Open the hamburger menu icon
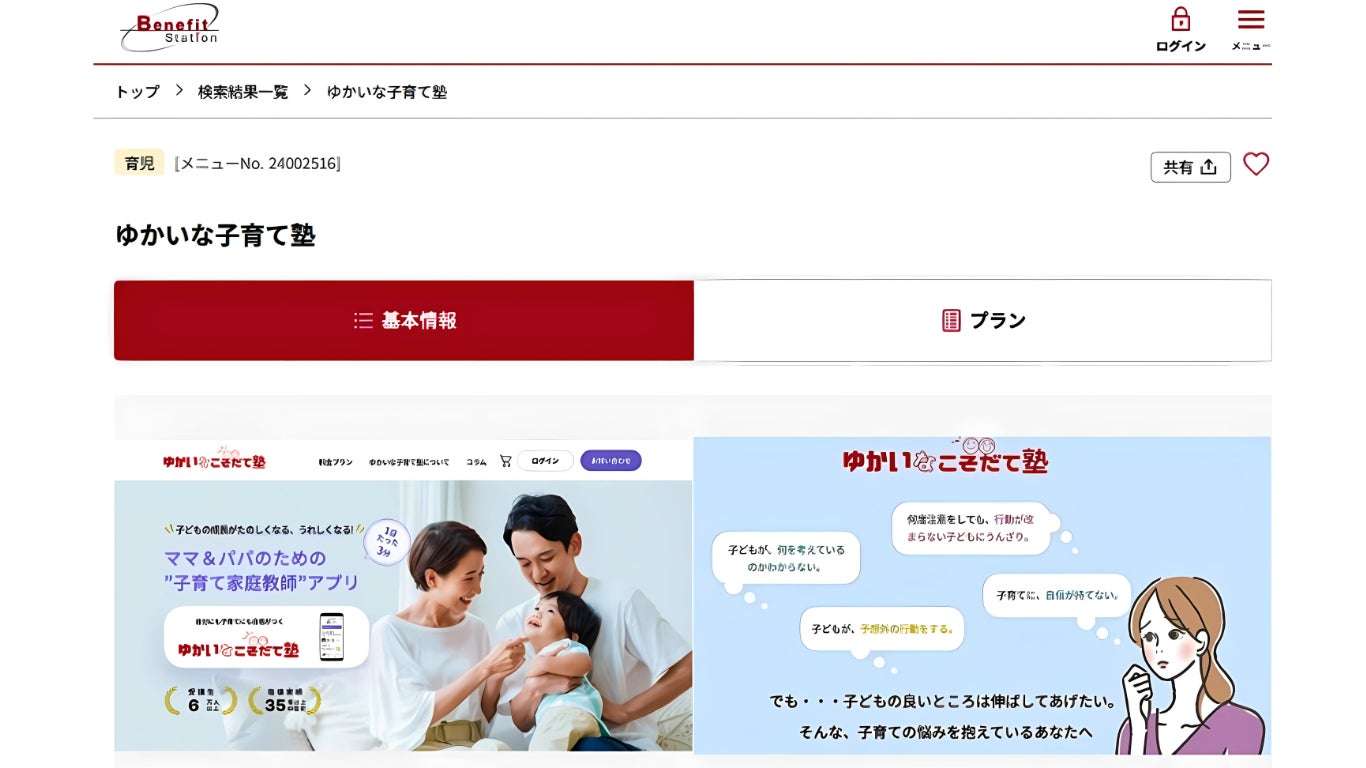Screen dimensions: 1366x768 coord(1250,20)
